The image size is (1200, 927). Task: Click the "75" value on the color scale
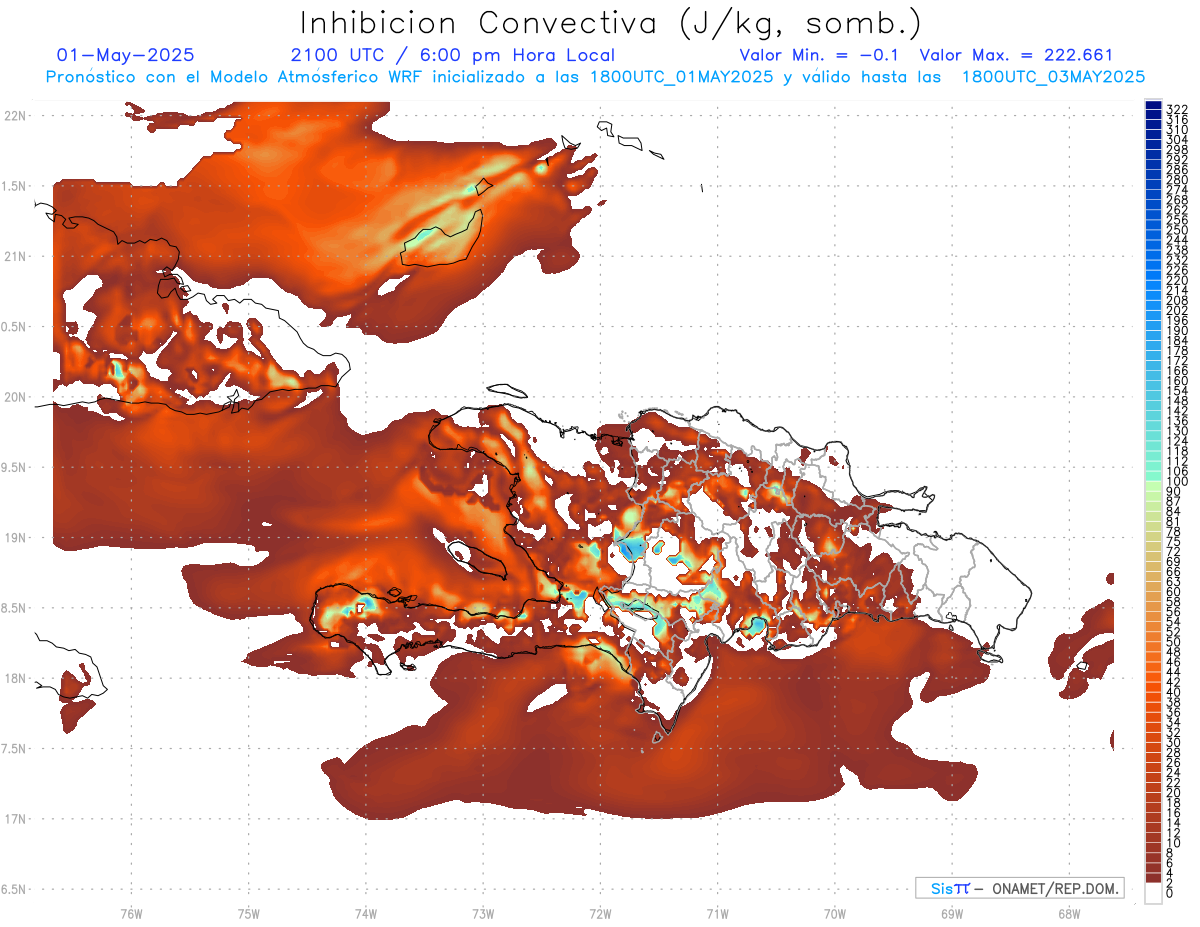(1173, 542)
